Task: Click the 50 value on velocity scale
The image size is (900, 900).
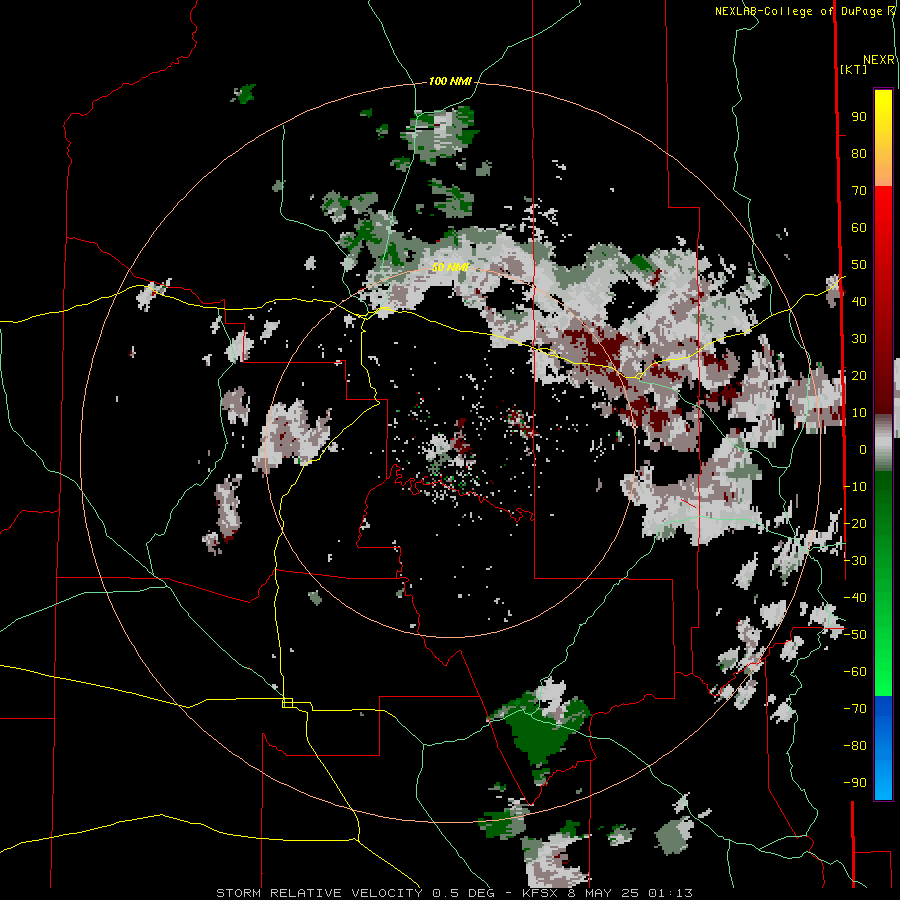Action: pos(859,265)
